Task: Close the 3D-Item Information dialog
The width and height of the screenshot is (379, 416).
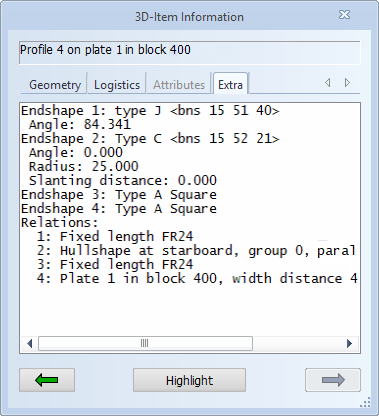Action: coord(344,15)
